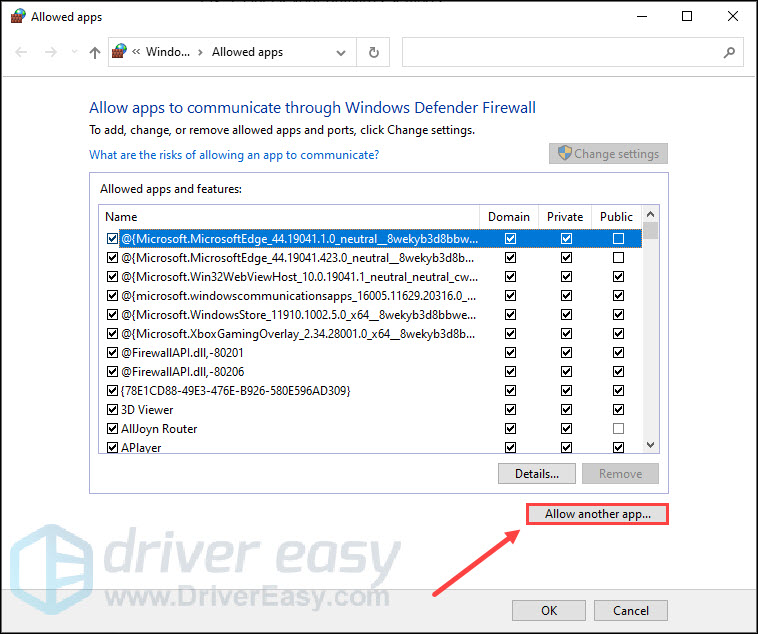The image size is (758, 634).
Task: Sort the list by the Name column
Action: click(289, 217)
